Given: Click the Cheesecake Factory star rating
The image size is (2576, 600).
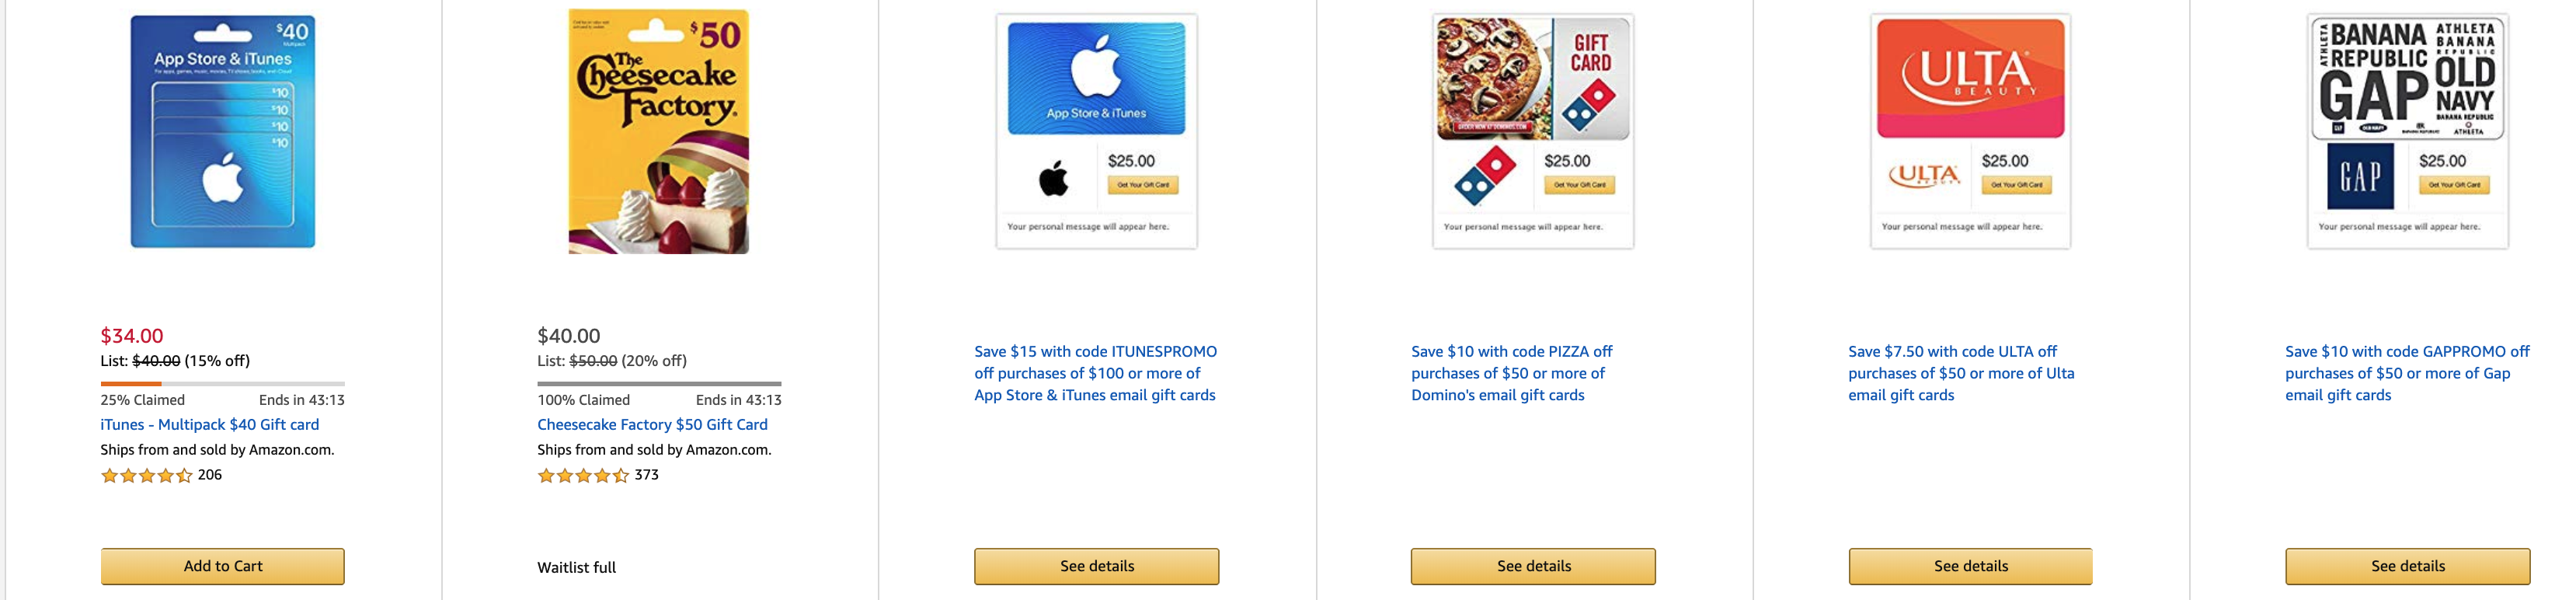Looking at the screenshot, I should tap(583, 476).
